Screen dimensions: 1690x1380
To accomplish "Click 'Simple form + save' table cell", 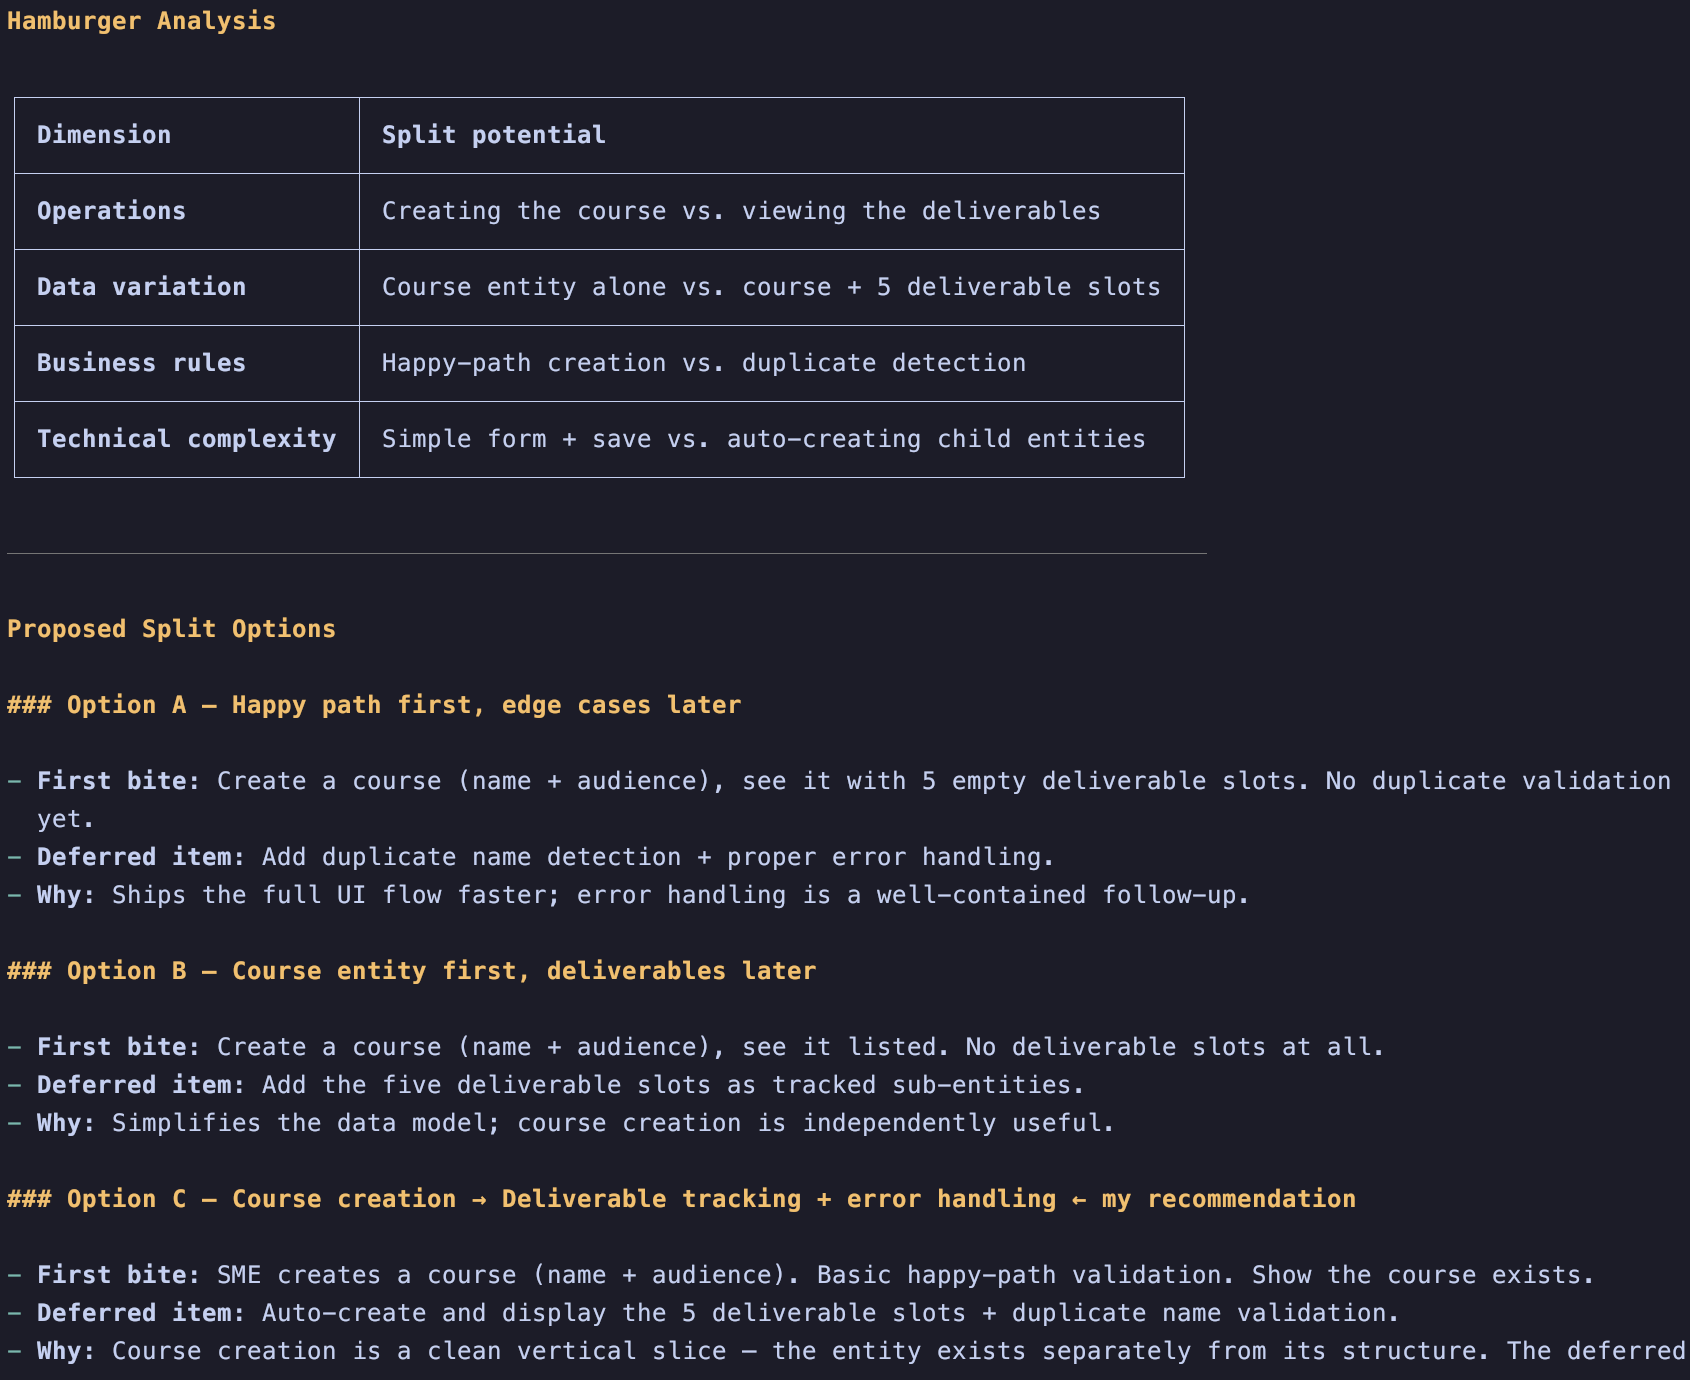I will click(764, 439).
